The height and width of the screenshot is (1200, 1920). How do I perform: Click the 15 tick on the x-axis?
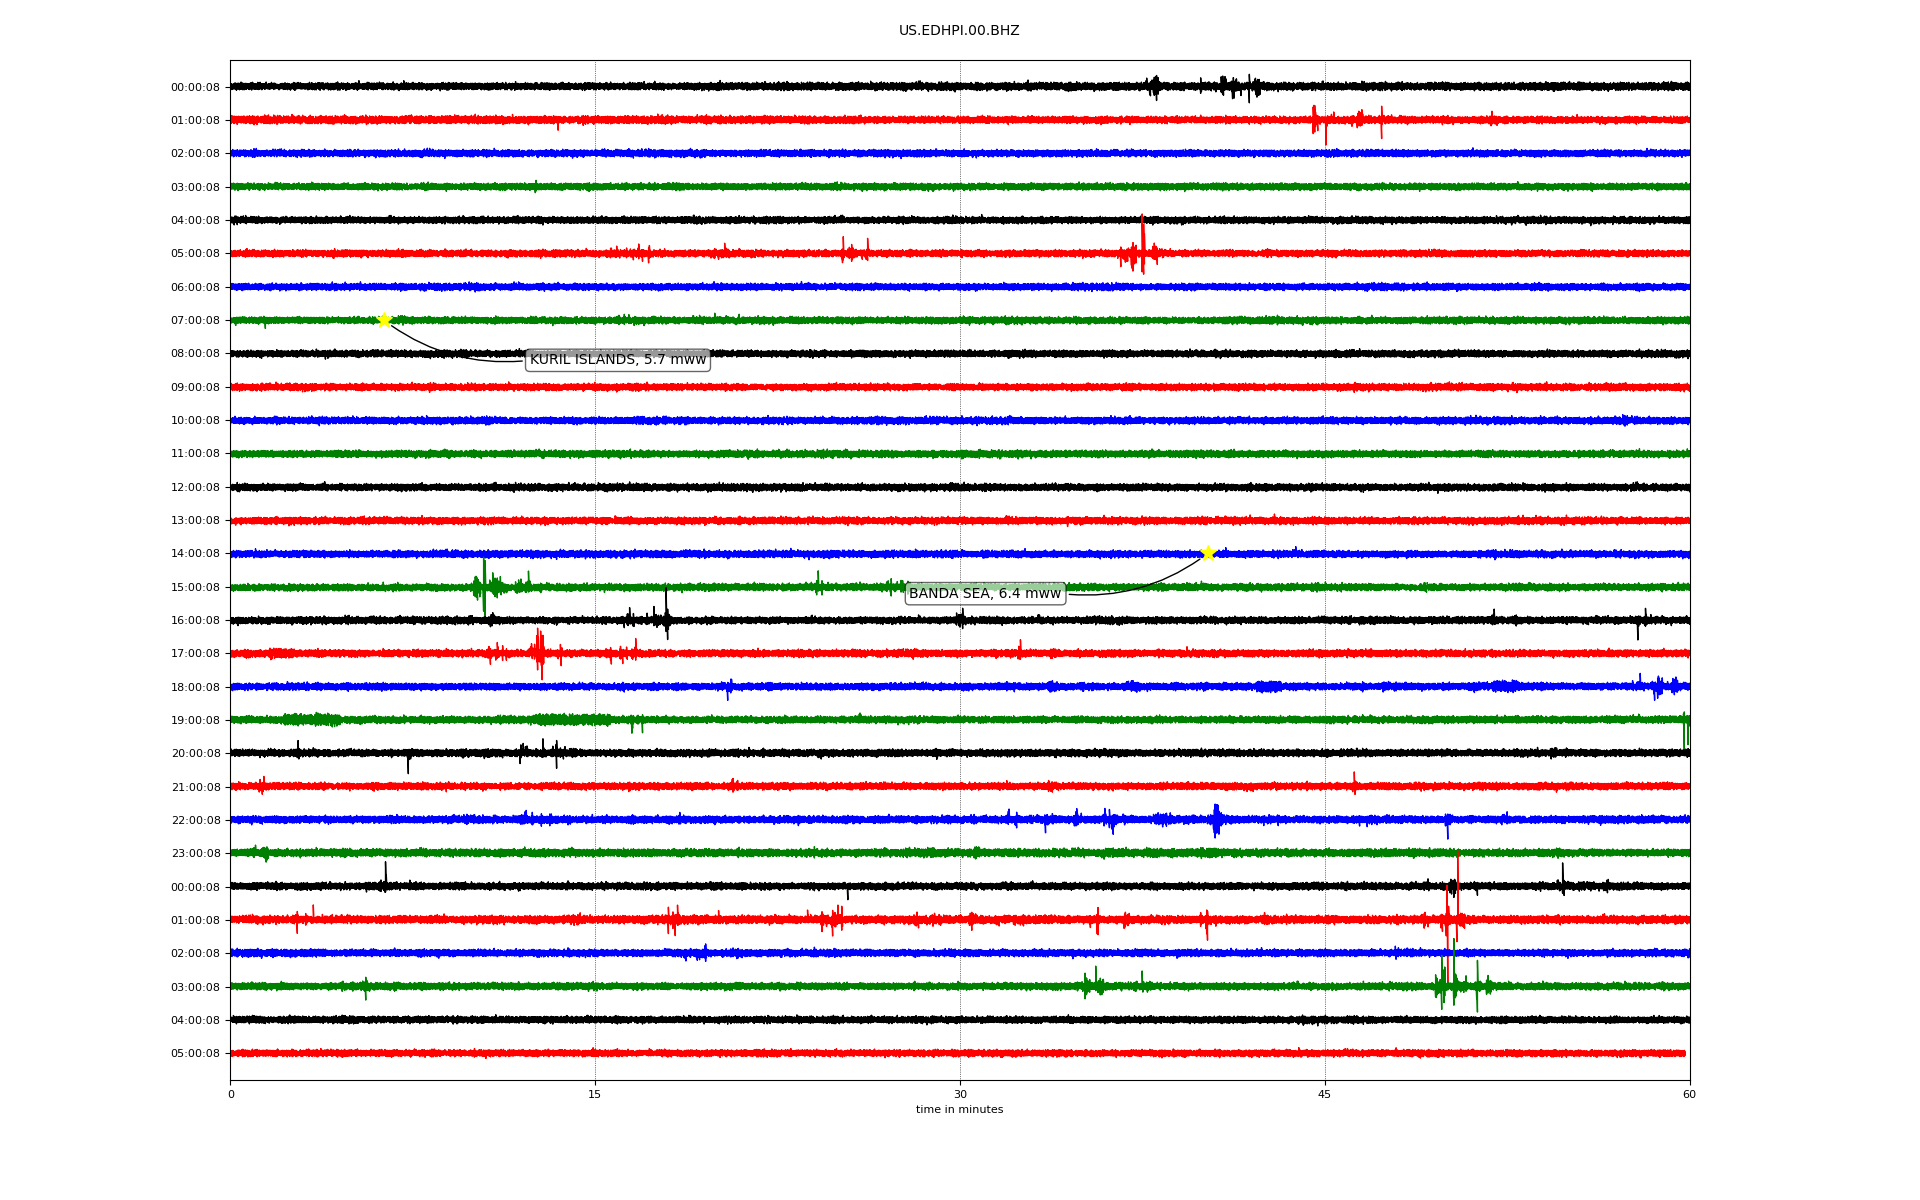coord(595,1094)
